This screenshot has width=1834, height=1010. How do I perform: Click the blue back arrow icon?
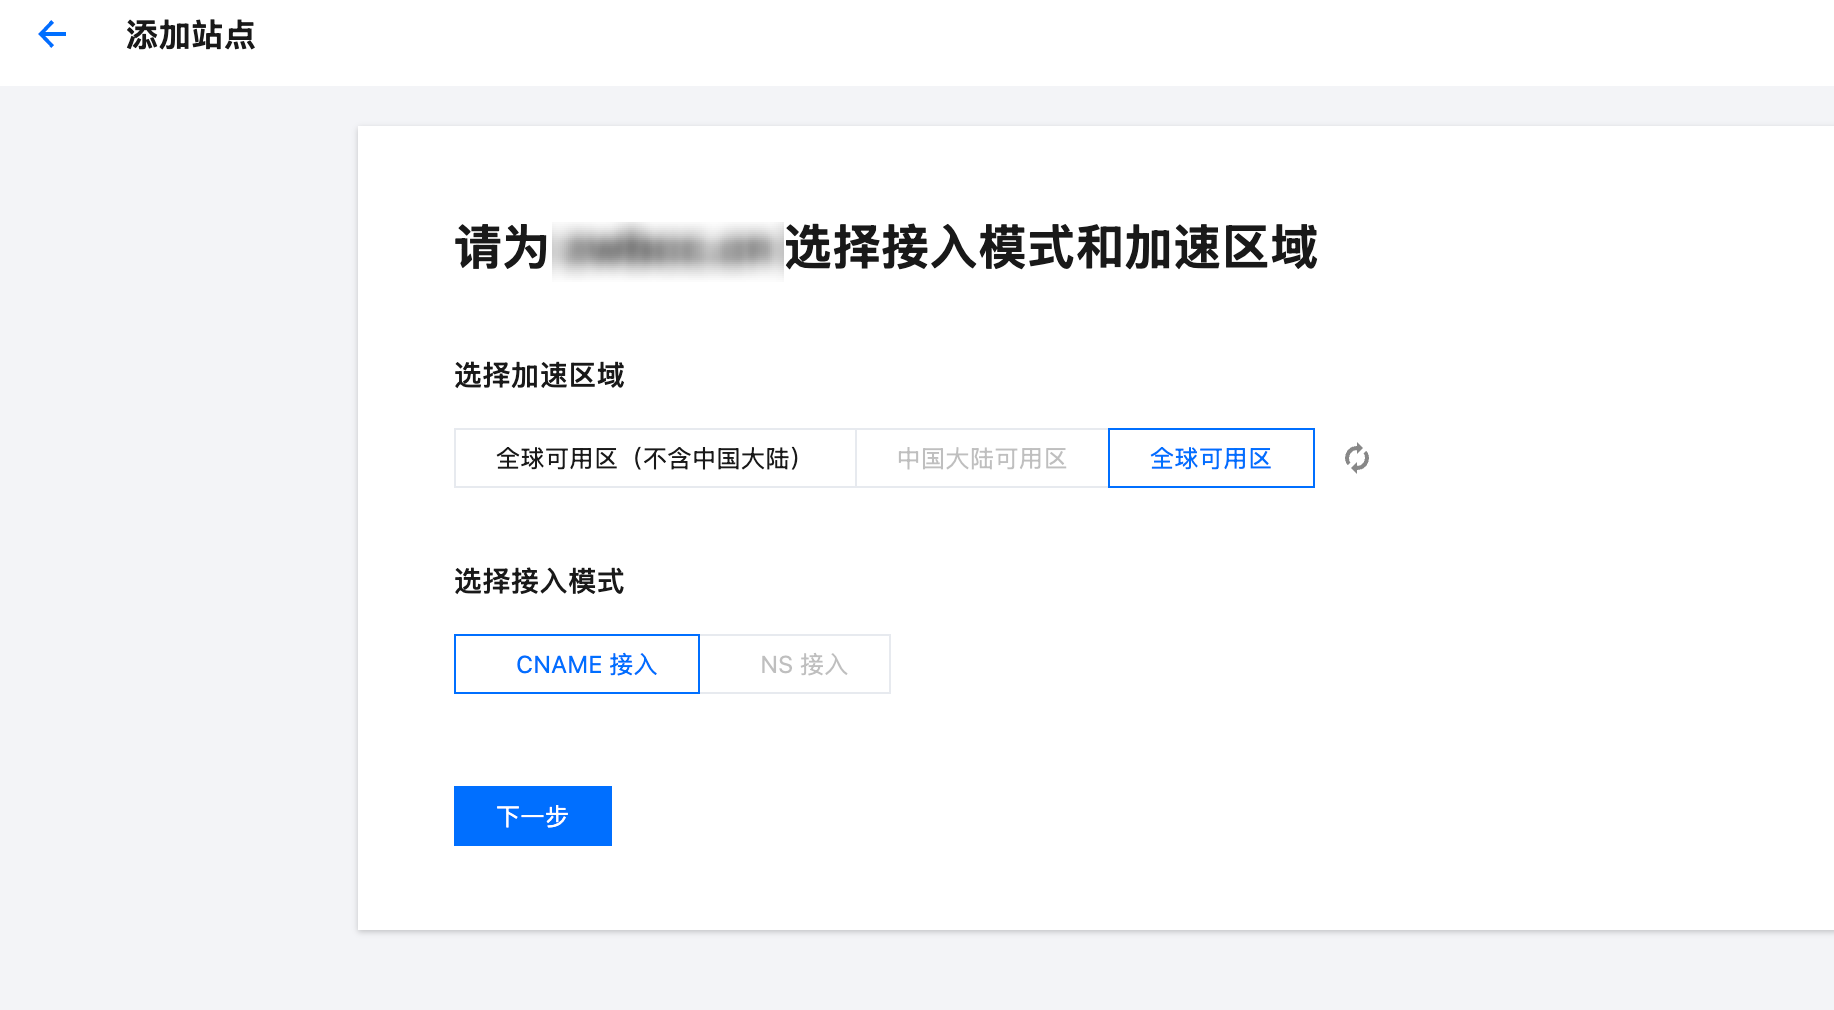[52, 35]
